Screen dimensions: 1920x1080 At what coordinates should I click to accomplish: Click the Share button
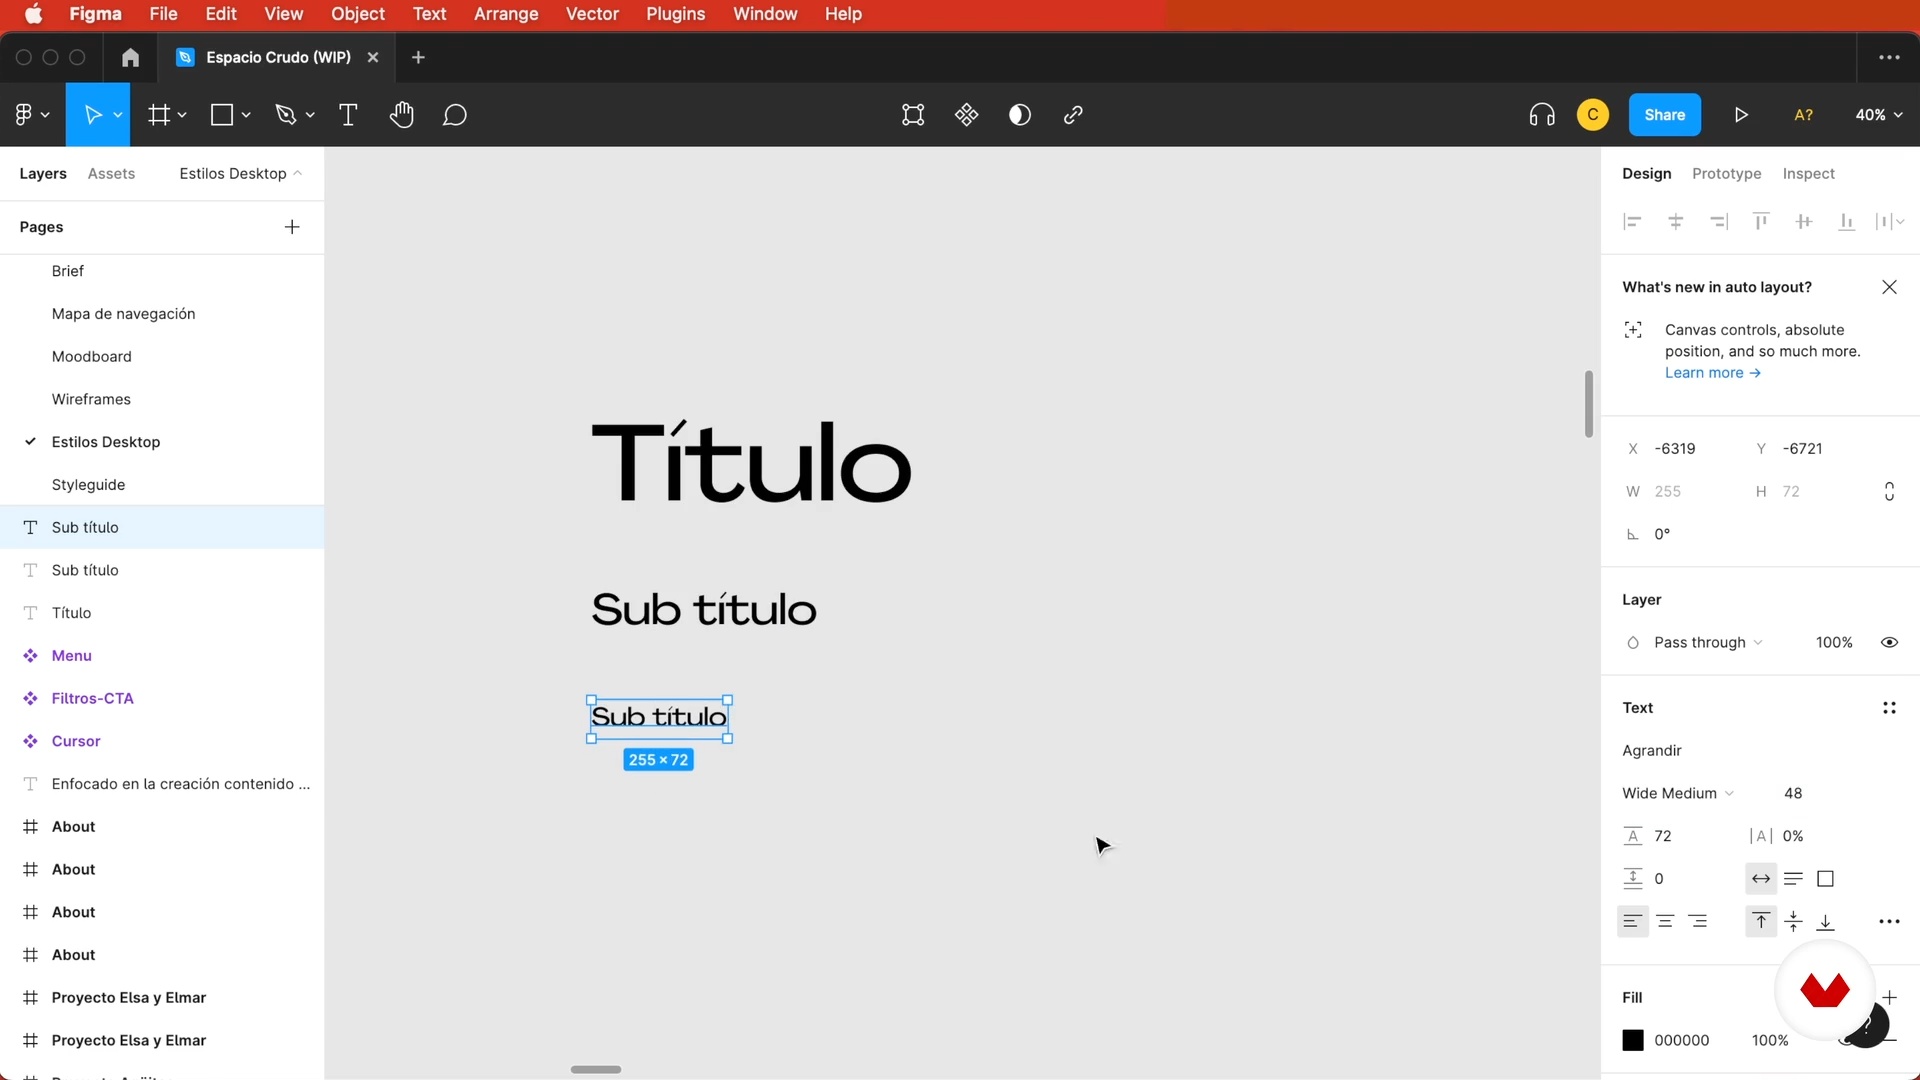[1665, 115]
